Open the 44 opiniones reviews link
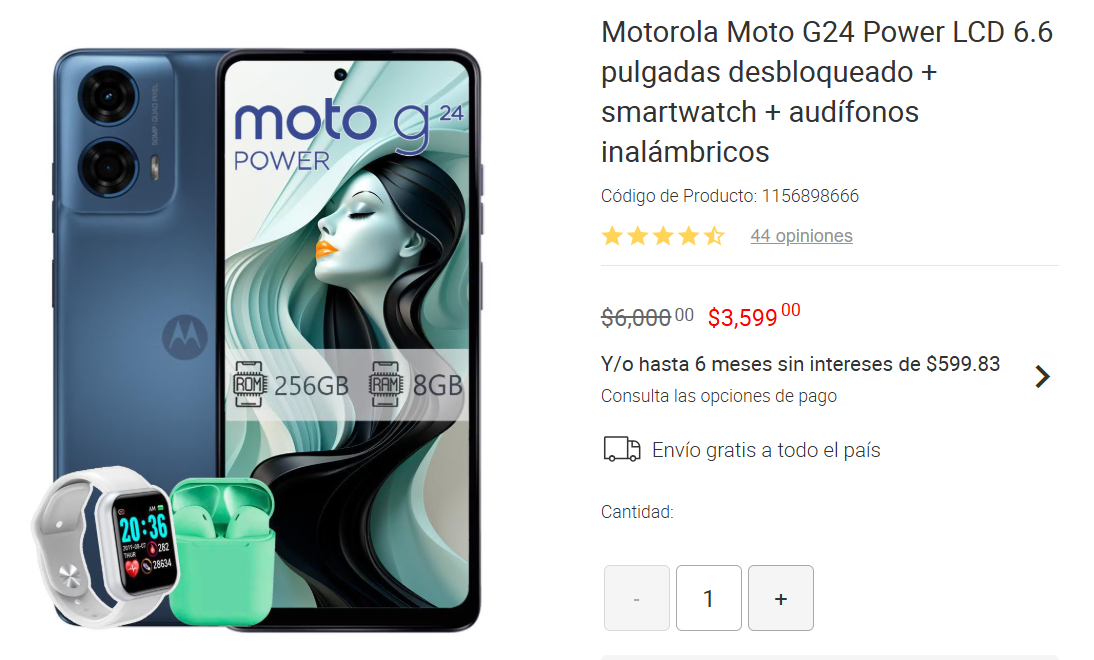The image size is (1094, 660). (801, 236)
